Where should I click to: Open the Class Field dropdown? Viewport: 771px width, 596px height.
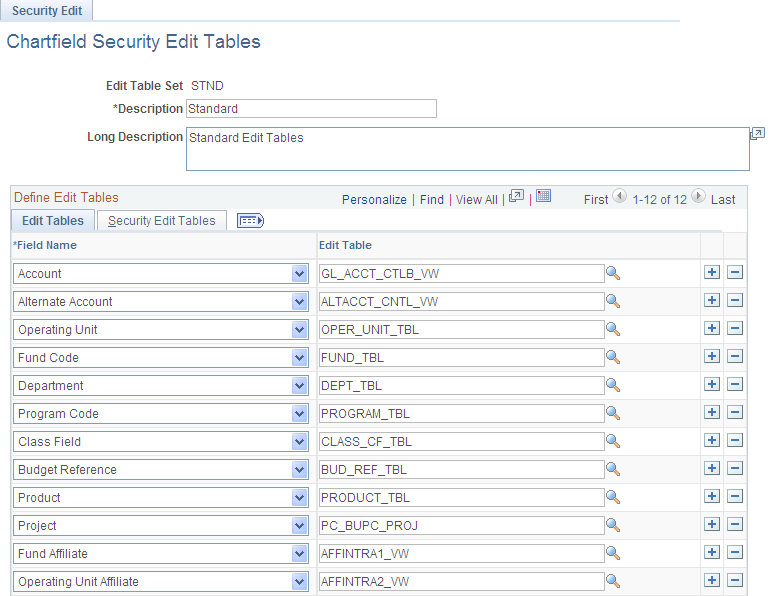(299, 442)
